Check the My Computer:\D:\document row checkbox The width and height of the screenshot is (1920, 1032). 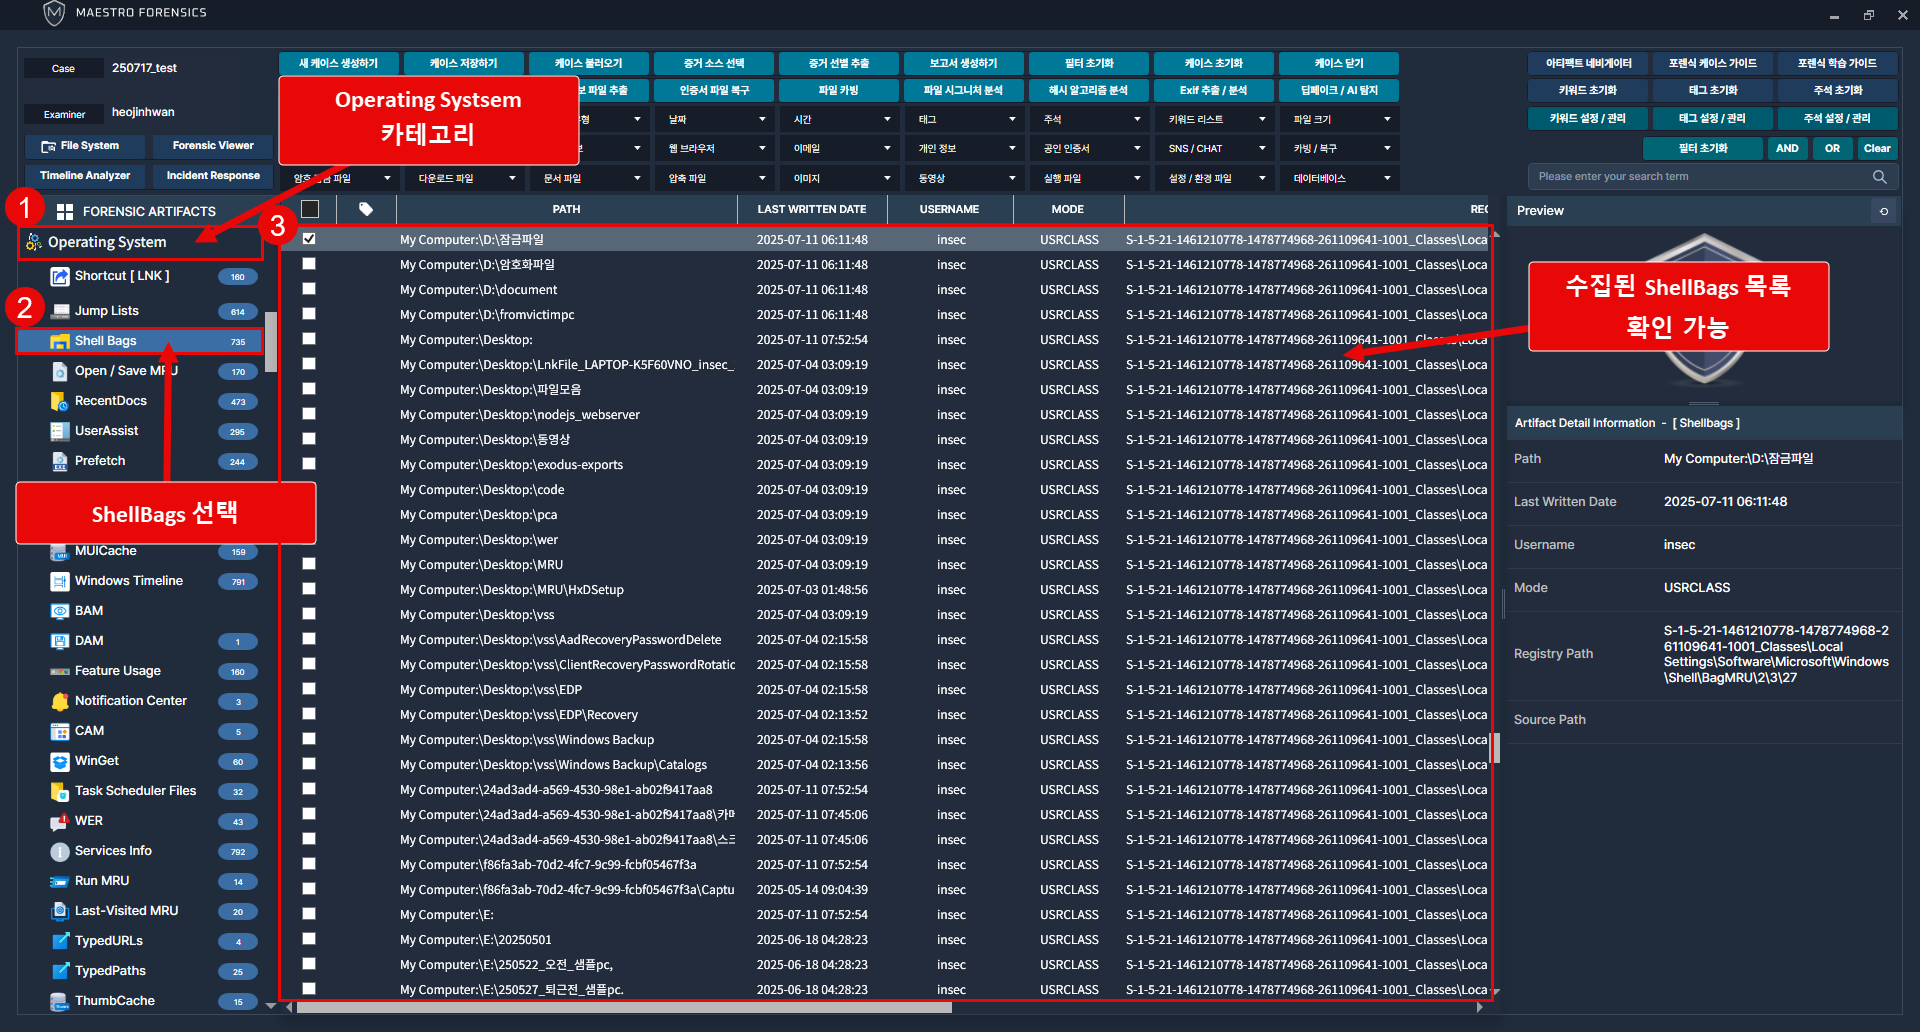(x=309, y=289)
